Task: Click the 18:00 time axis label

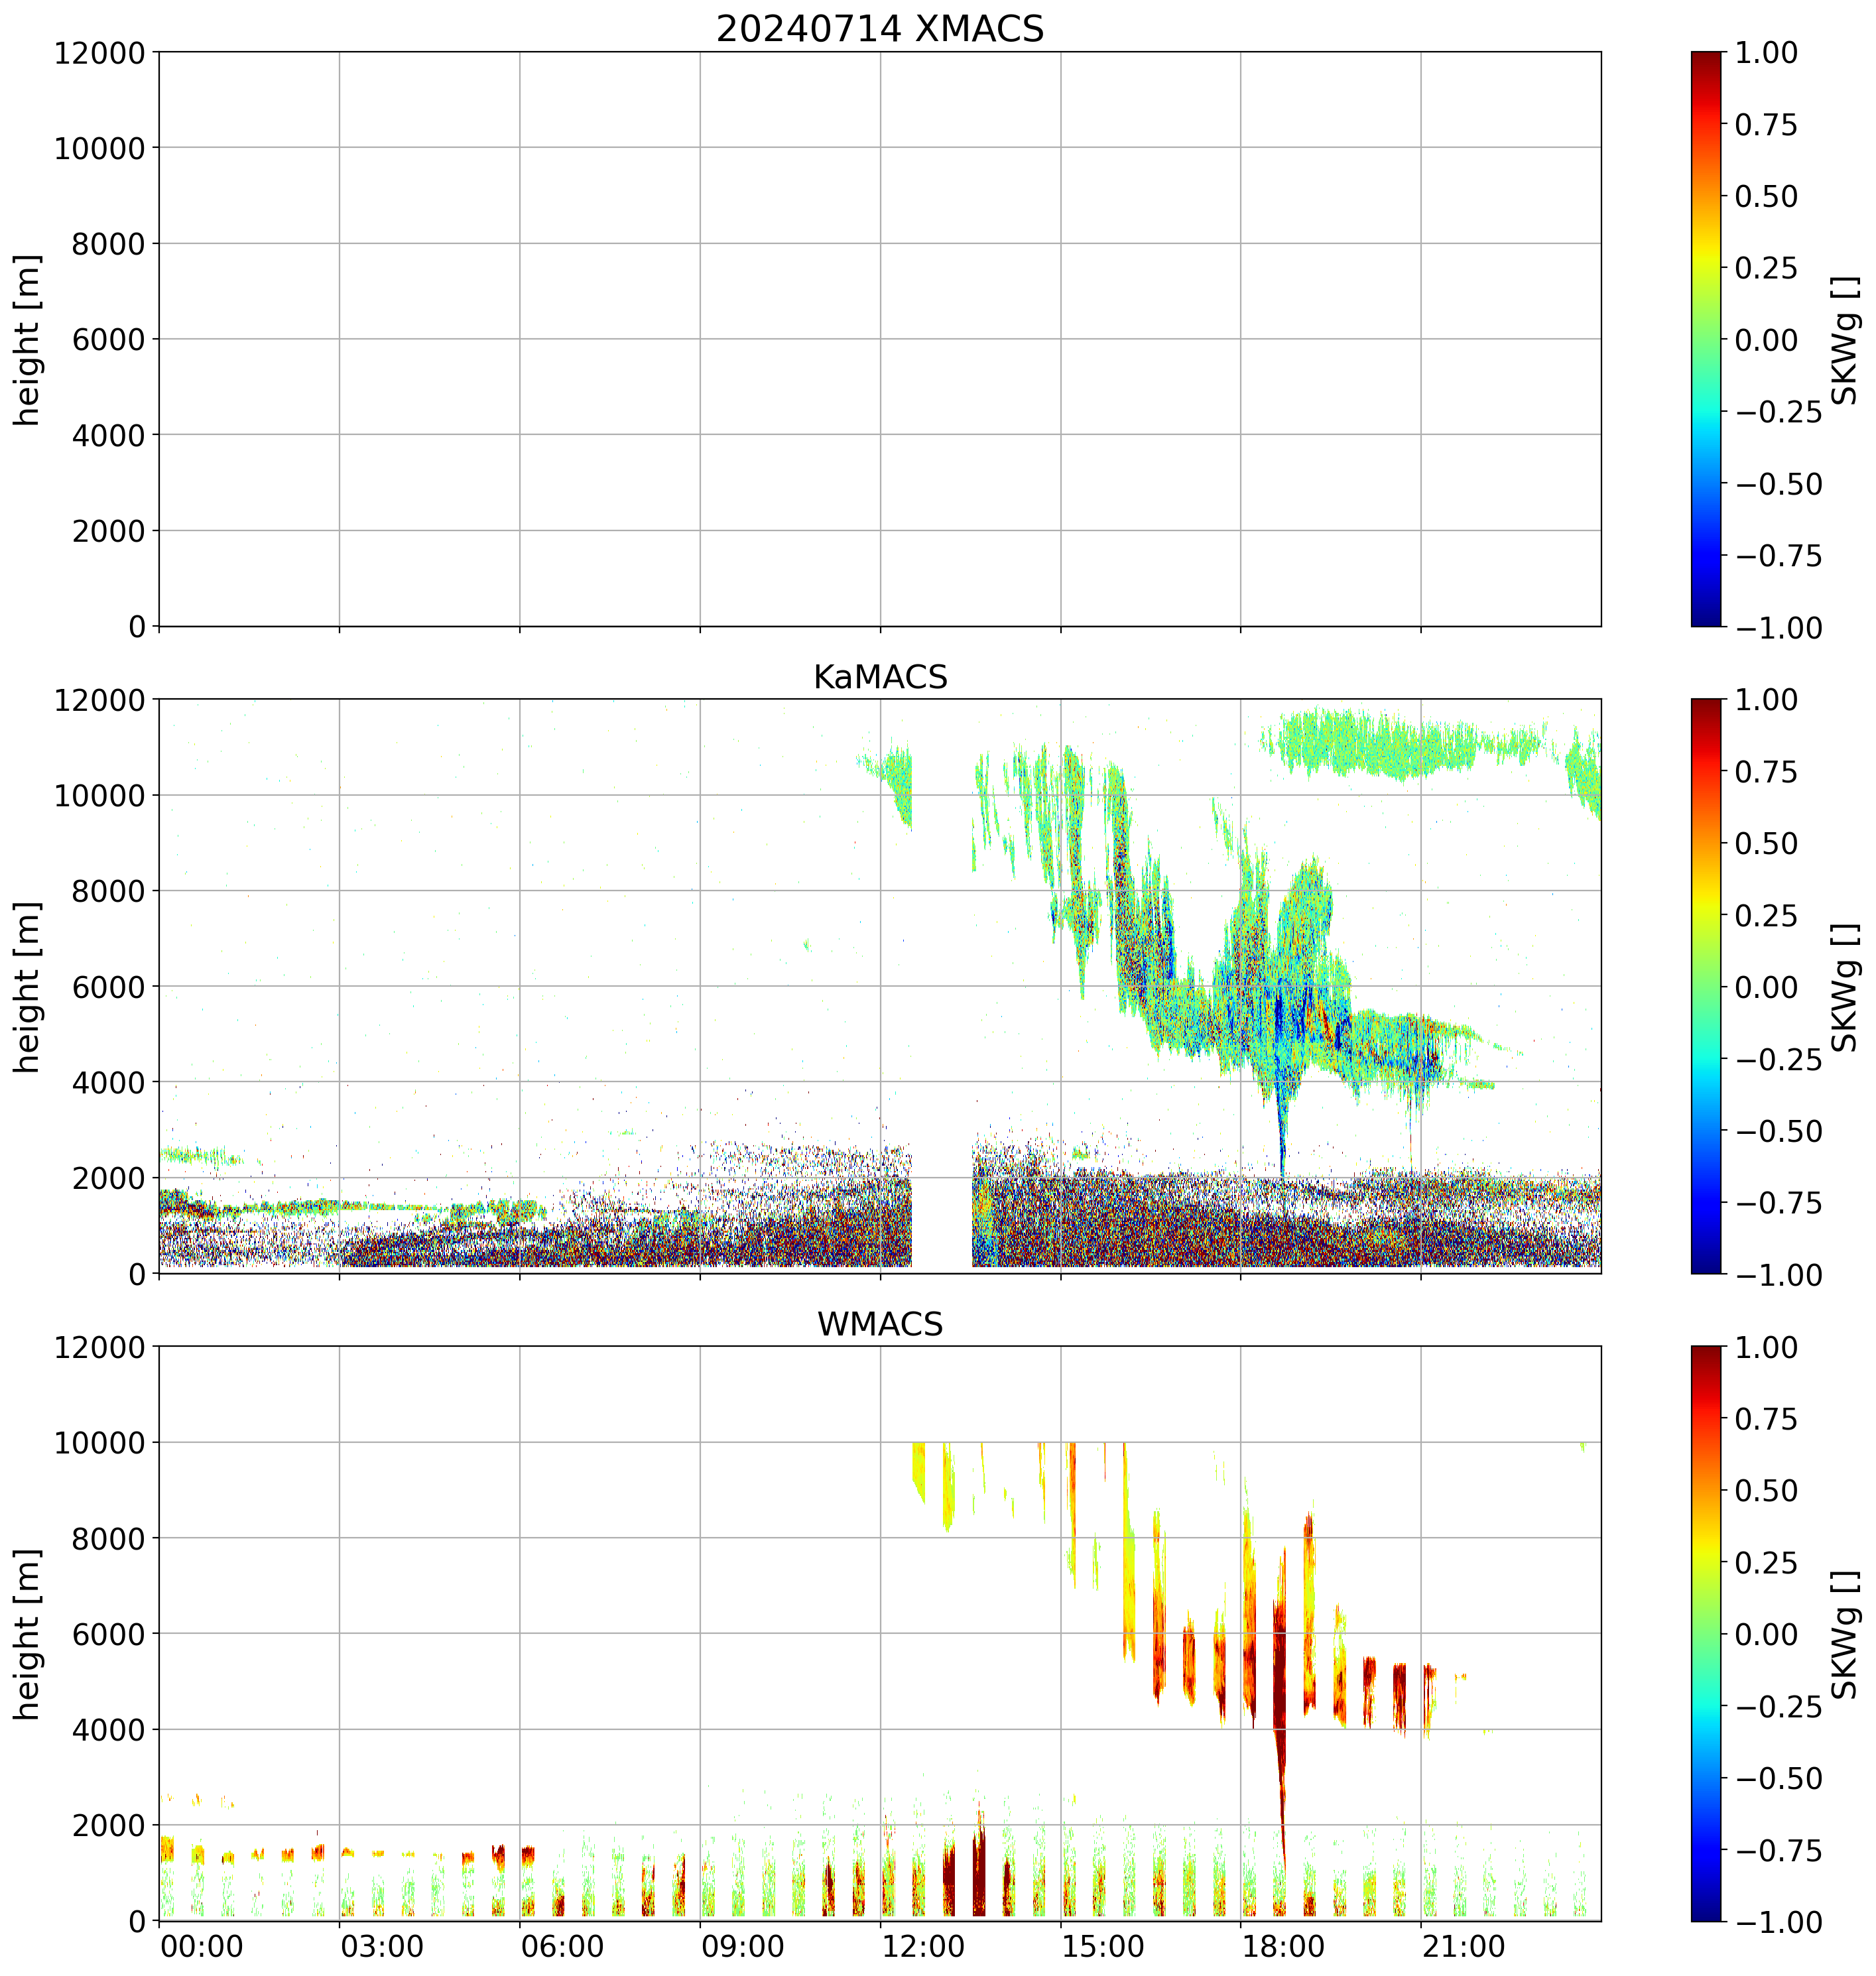Action: pyautogui.click(x=1283, y=1947)
